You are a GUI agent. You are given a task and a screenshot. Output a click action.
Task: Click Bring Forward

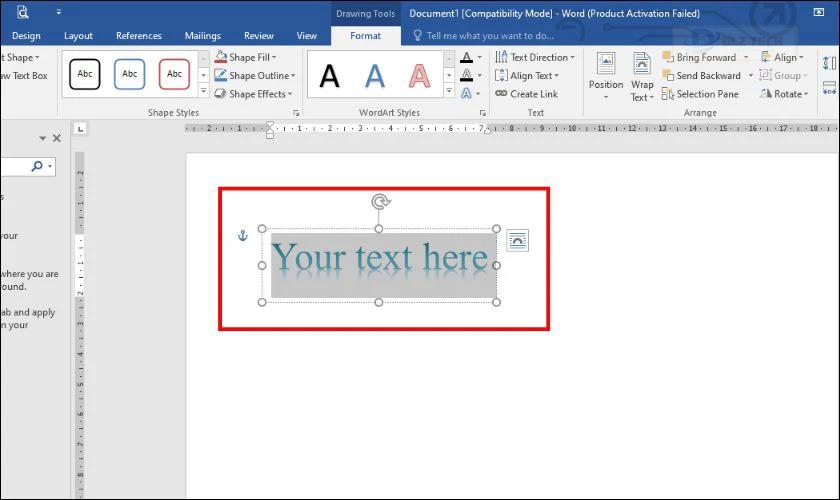point(700,57)
